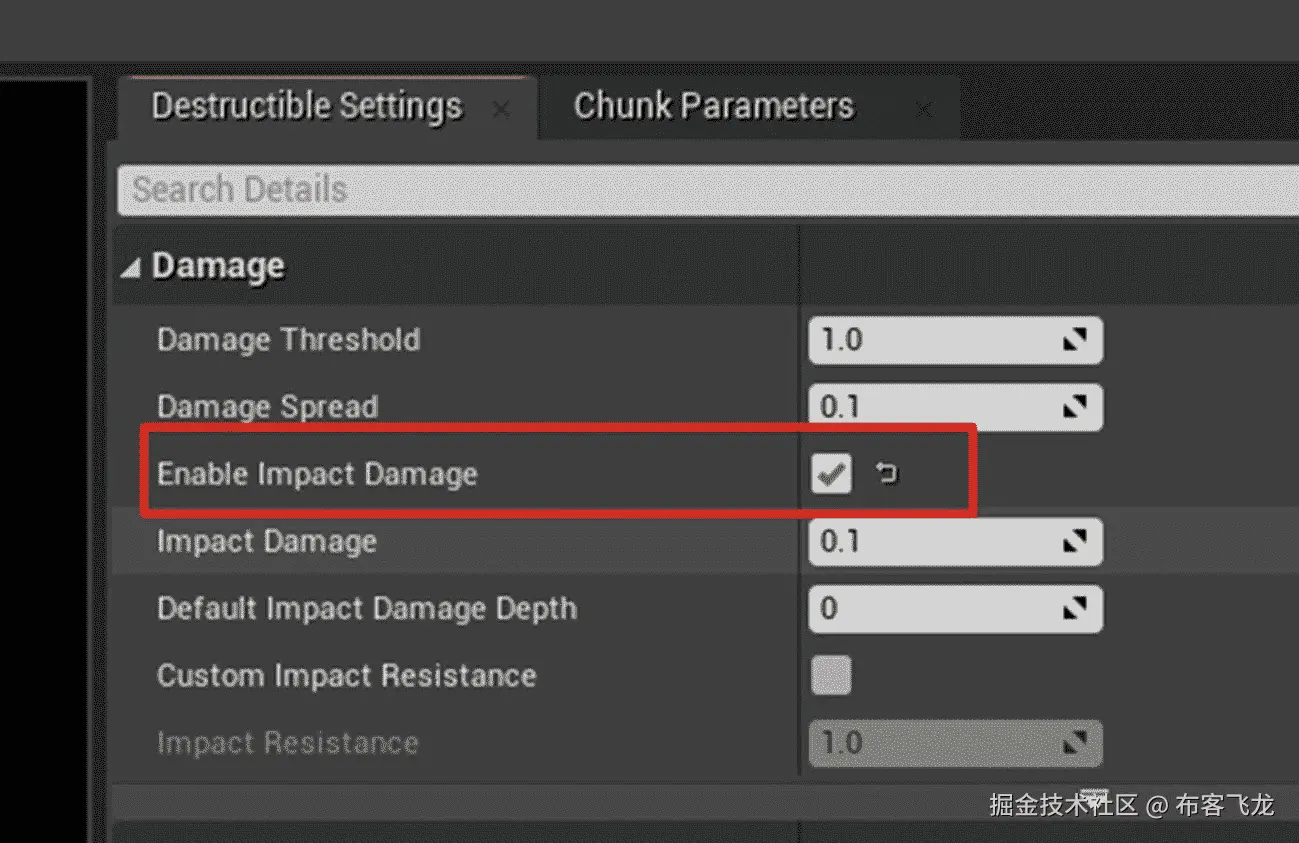Select the Destructible Settings tab
The width and height of the screenshot is (1299, 843).
(x=306, y=107)
